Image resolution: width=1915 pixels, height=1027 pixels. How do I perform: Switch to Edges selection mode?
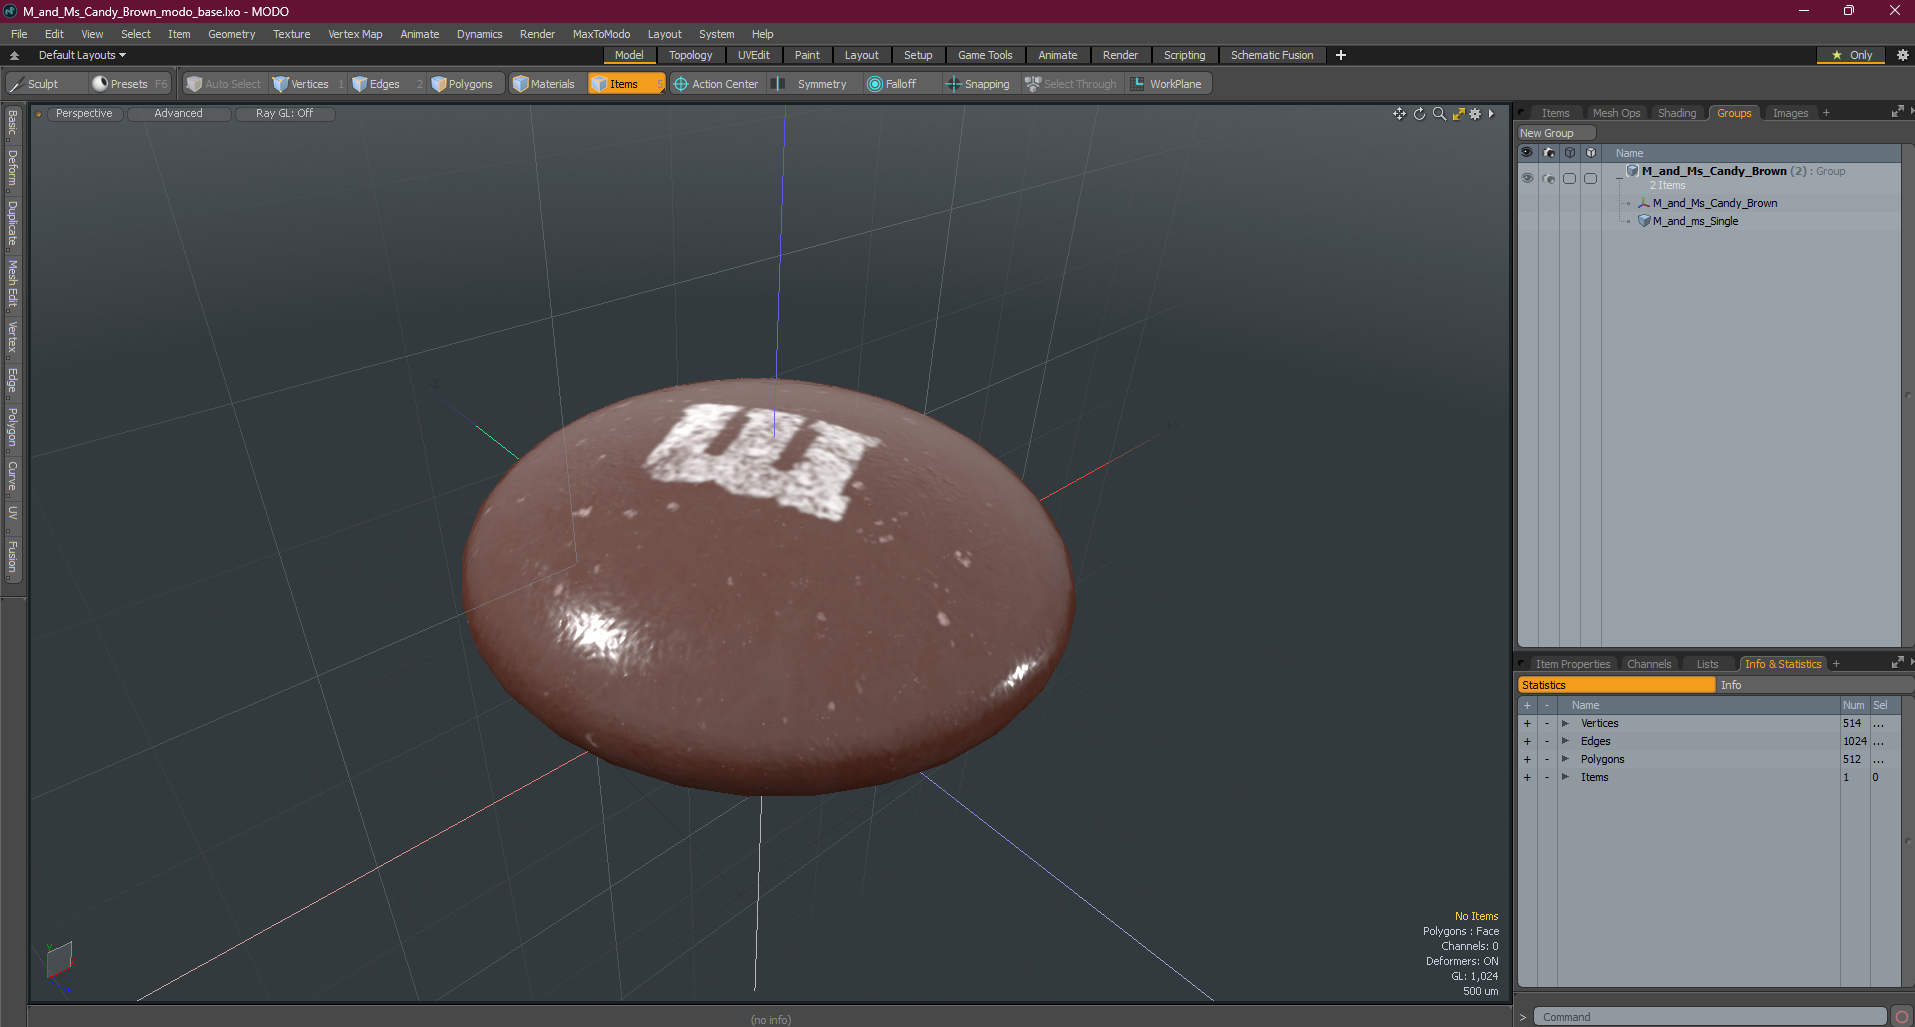click(x=384, y=84)
